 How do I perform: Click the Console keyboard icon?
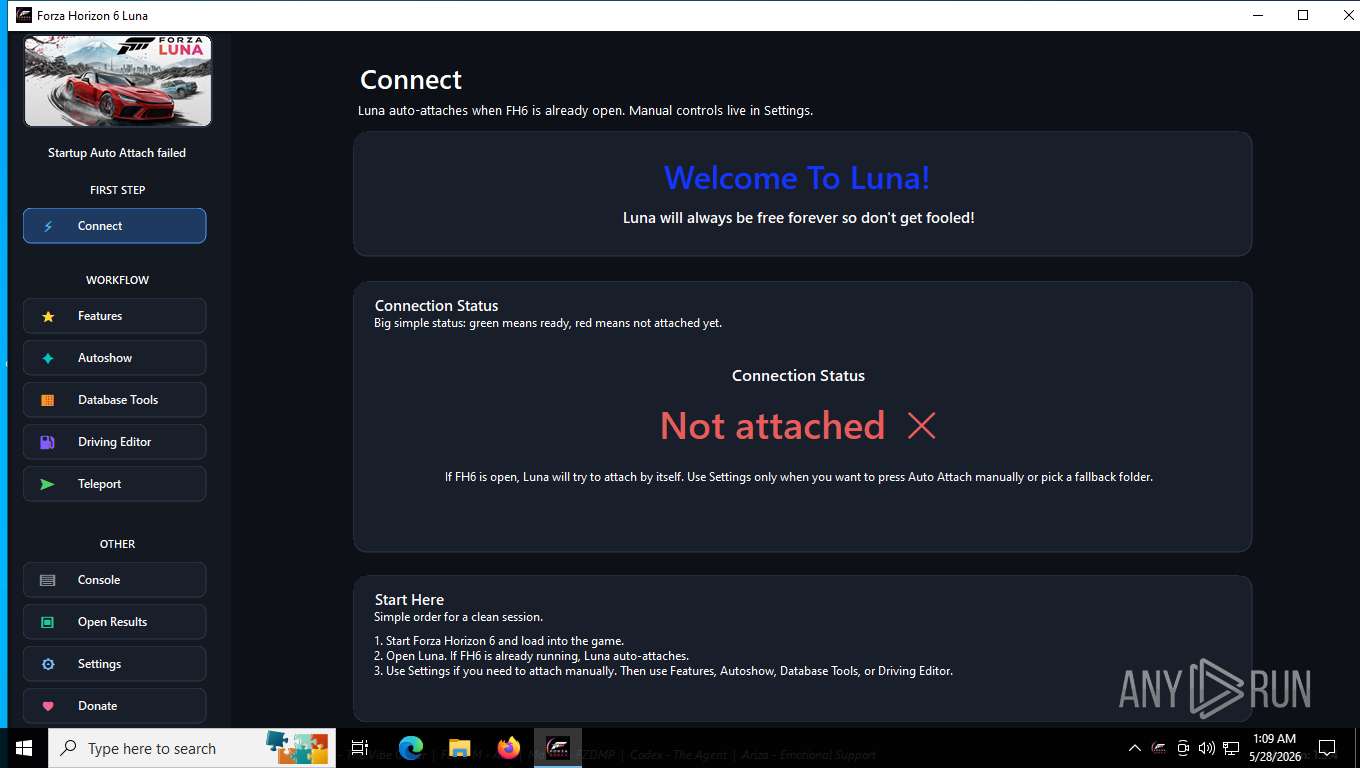[x=48, y=580]
